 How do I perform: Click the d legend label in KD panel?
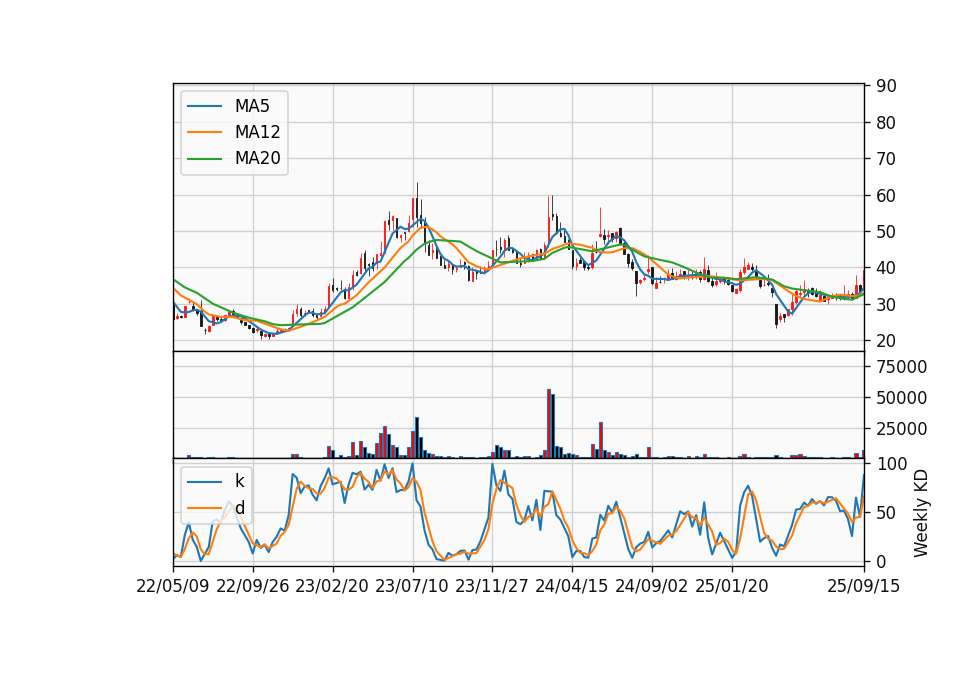(239, 508)
